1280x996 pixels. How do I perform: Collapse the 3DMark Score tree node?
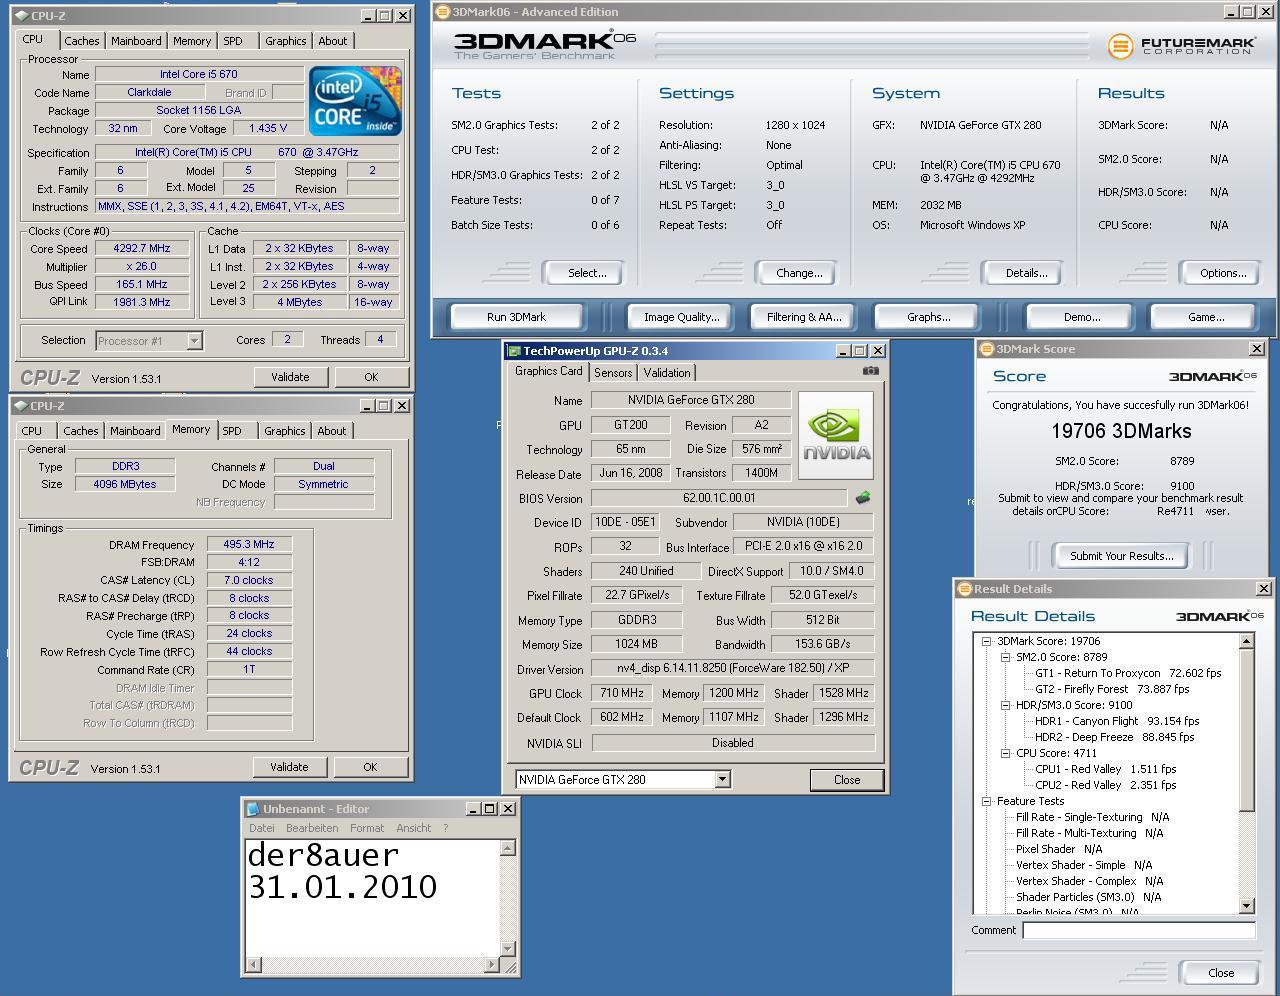[986, 641]
